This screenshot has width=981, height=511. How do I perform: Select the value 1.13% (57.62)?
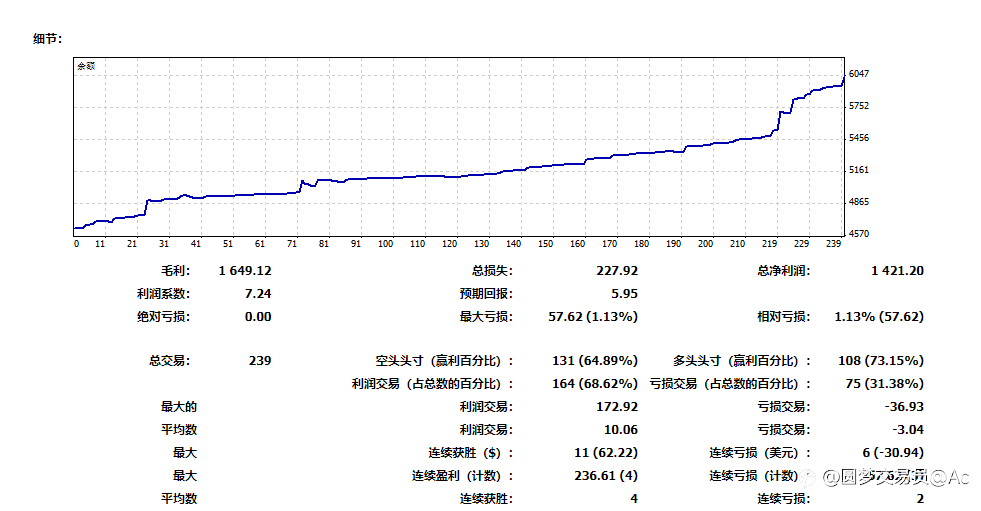(879, 317)
